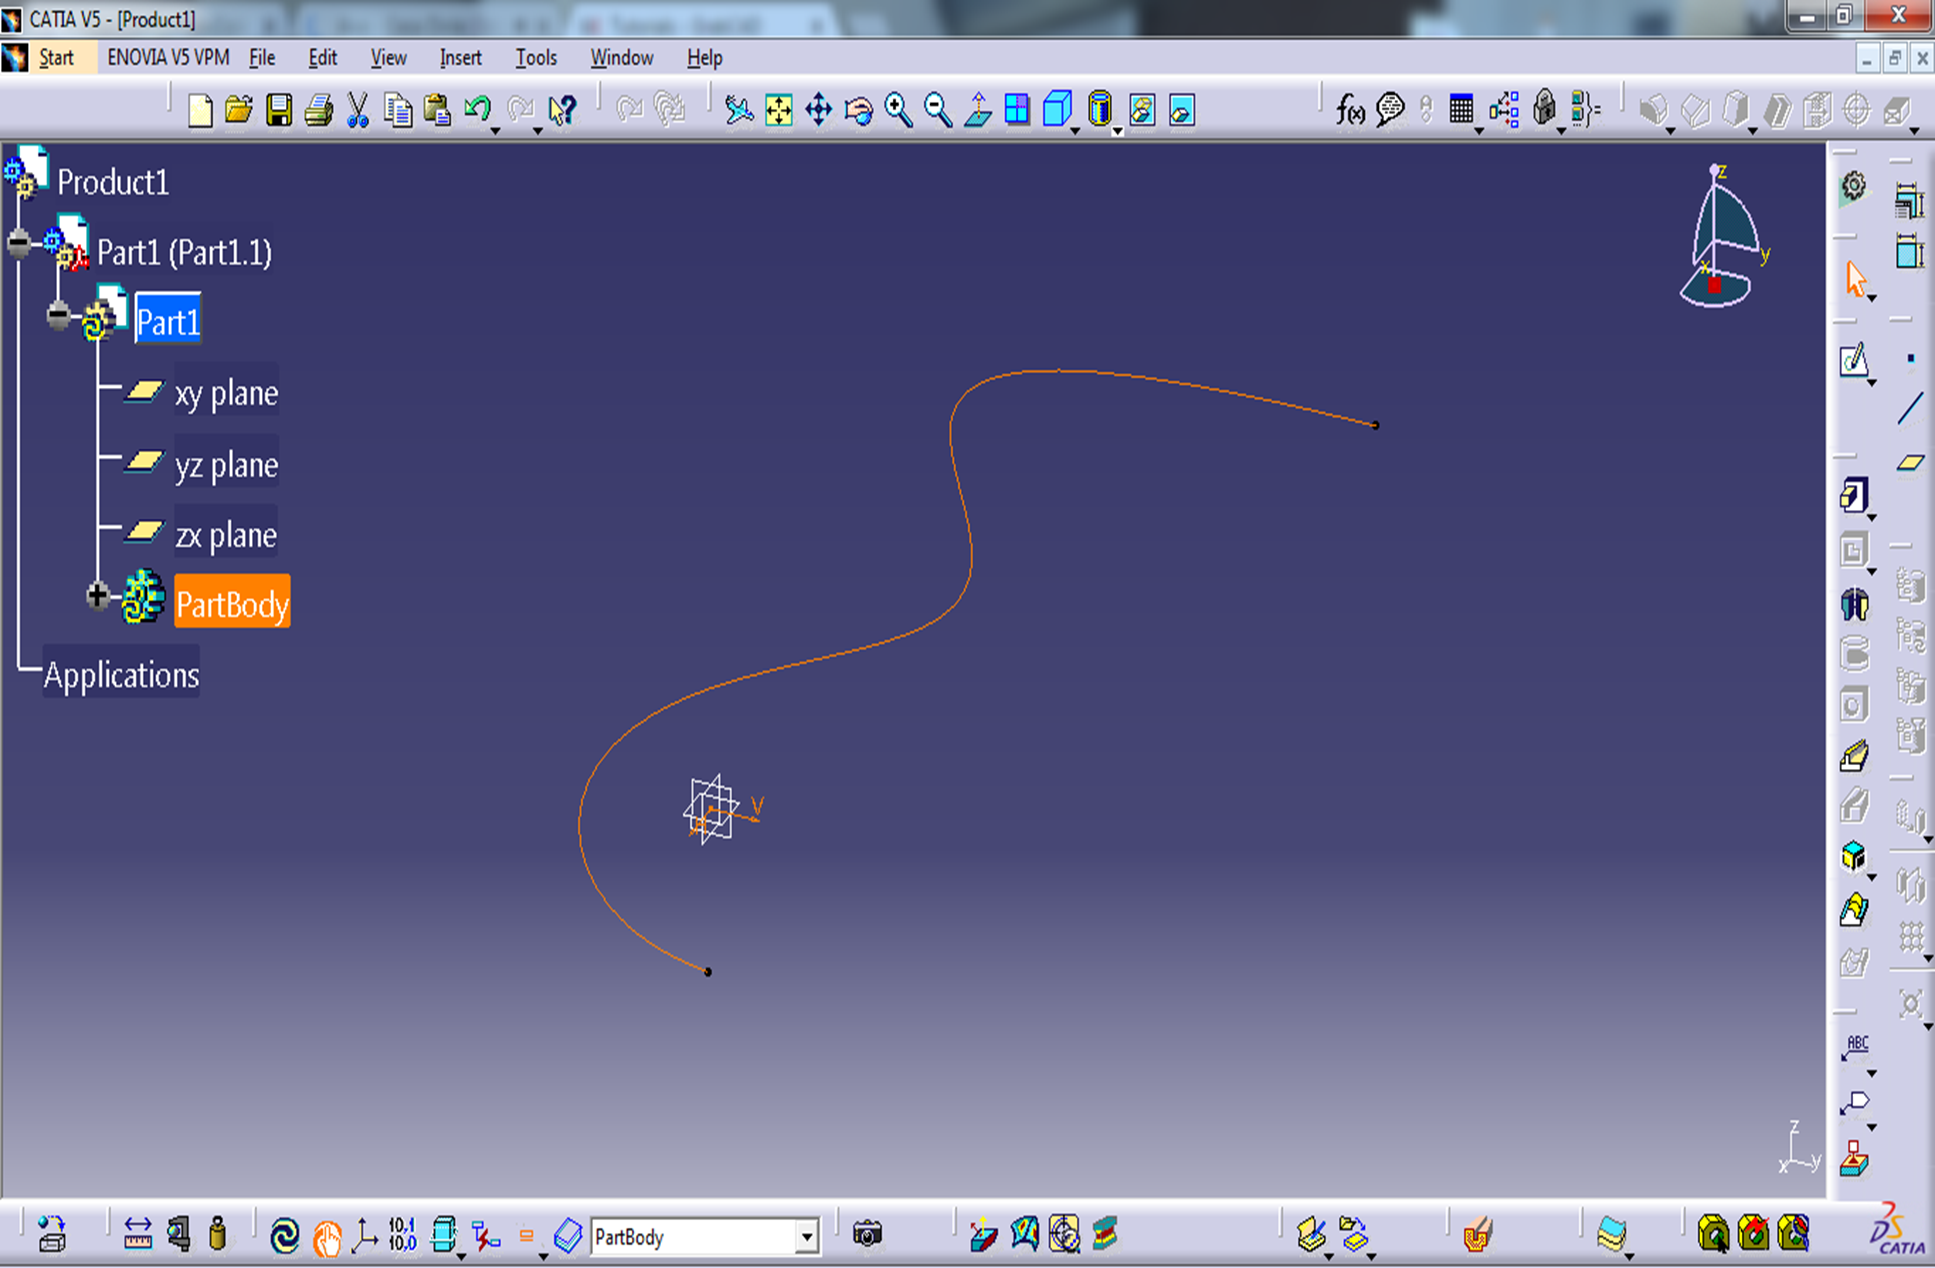The width and height of the screenshot is (1935, 1268).
Task: Click the Start menu button
Action: click(56, 58)
